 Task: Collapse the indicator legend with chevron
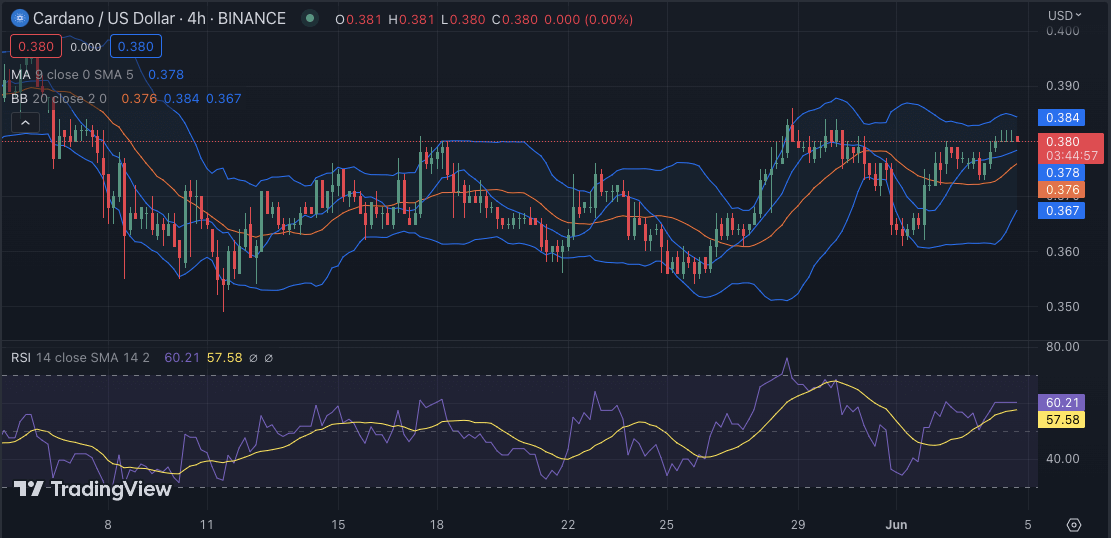tap(25, 122)
